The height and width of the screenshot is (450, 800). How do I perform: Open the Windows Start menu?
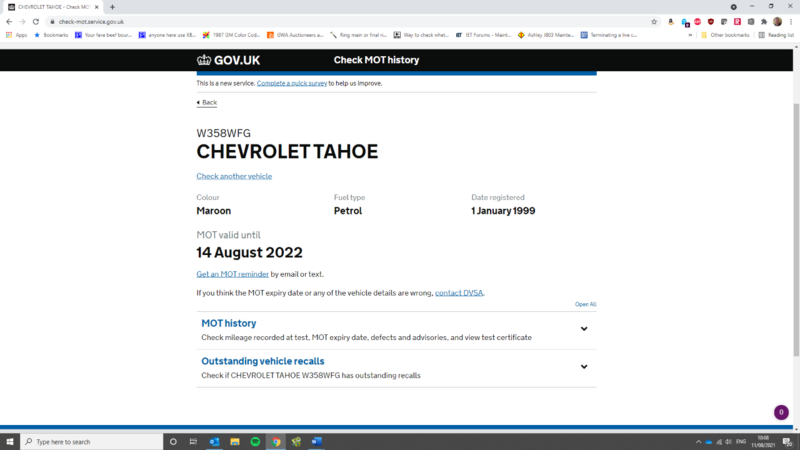10,442
